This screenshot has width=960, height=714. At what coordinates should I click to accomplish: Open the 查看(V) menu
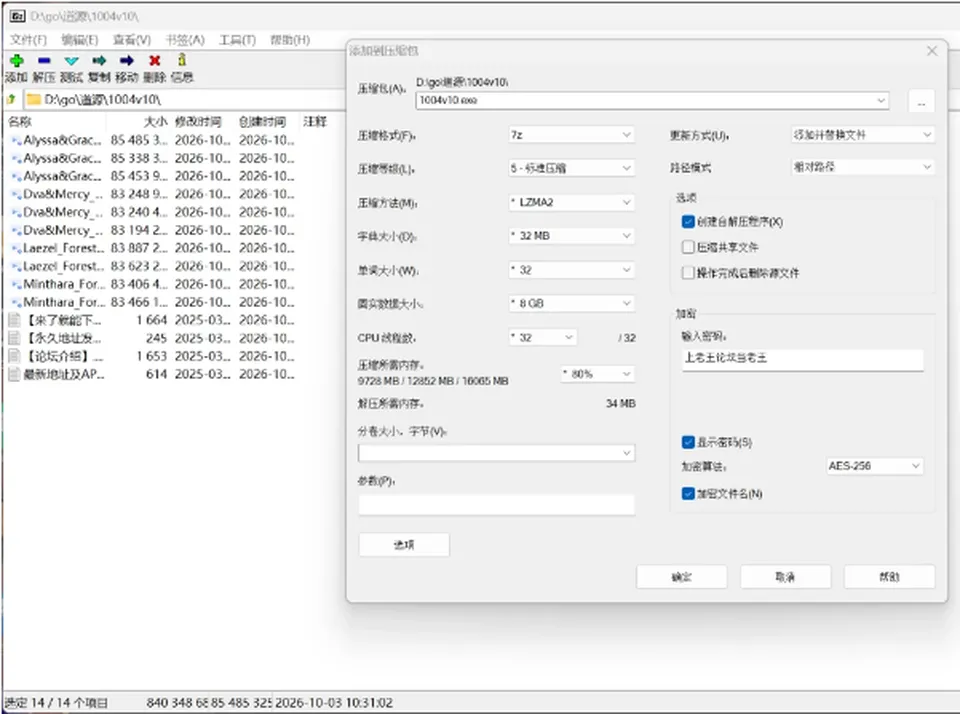132,40
